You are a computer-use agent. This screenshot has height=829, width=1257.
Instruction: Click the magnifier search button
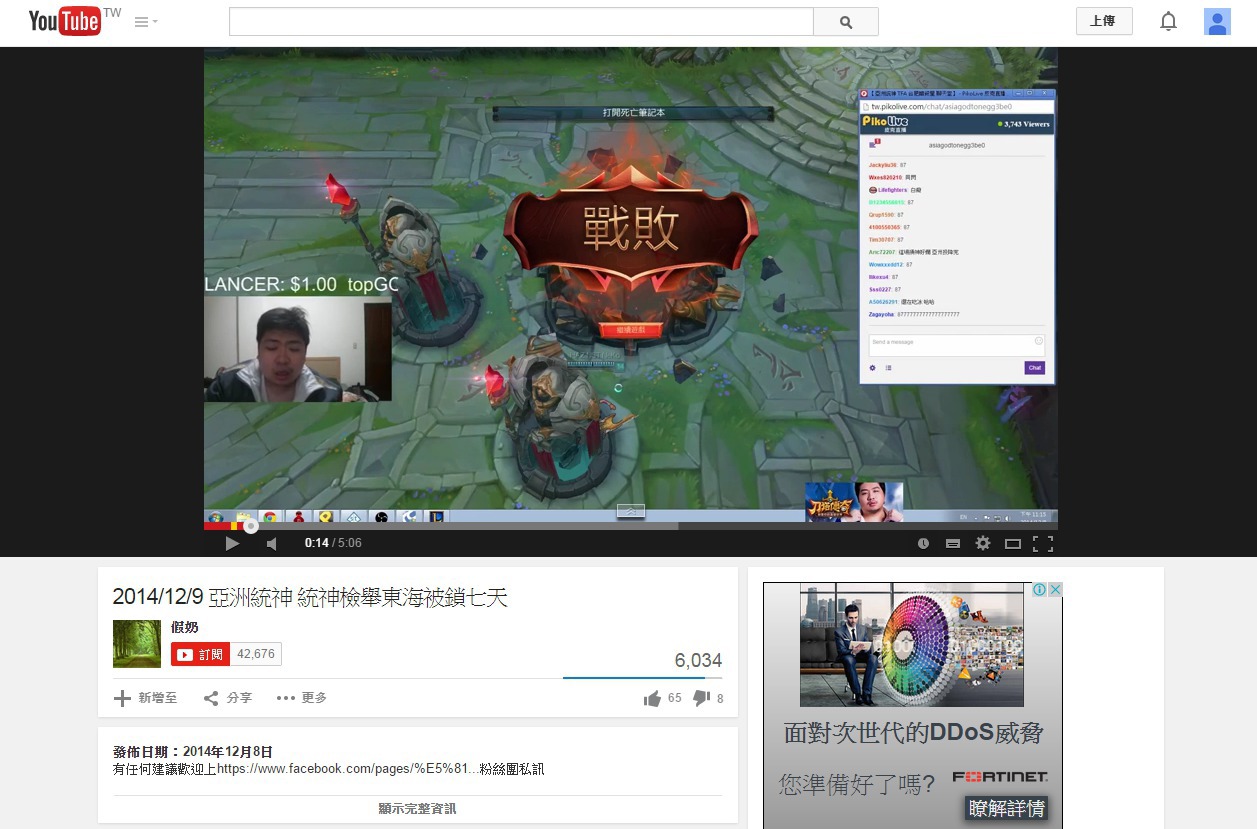(x=846, y=22)
